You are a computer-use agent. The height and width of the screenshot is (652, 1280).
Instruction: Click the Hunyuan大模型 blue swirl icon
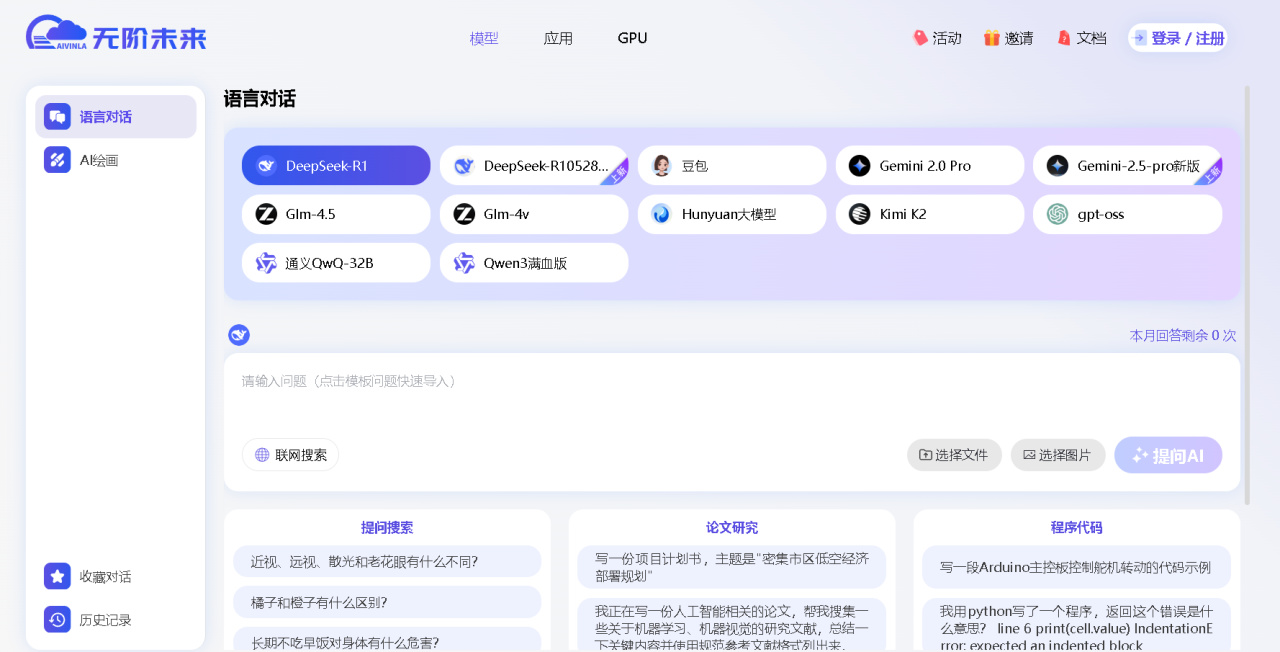[661, 214]
